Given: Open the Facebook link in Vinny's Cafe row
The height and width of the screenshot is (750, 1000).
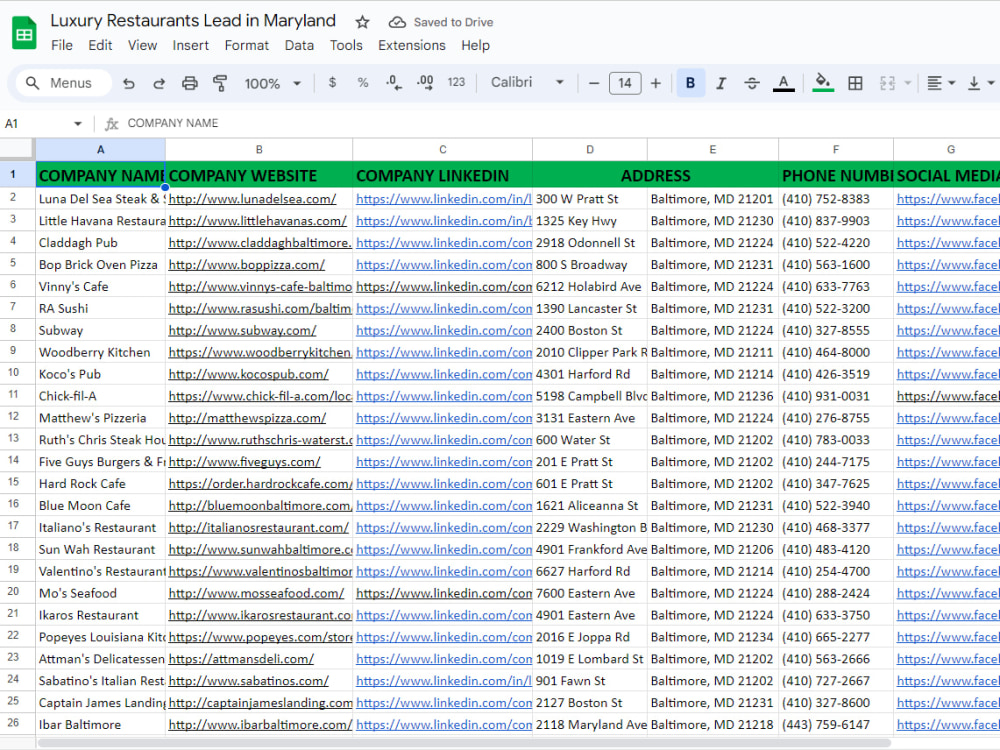Looking at the screenshot, I should 948,286.
